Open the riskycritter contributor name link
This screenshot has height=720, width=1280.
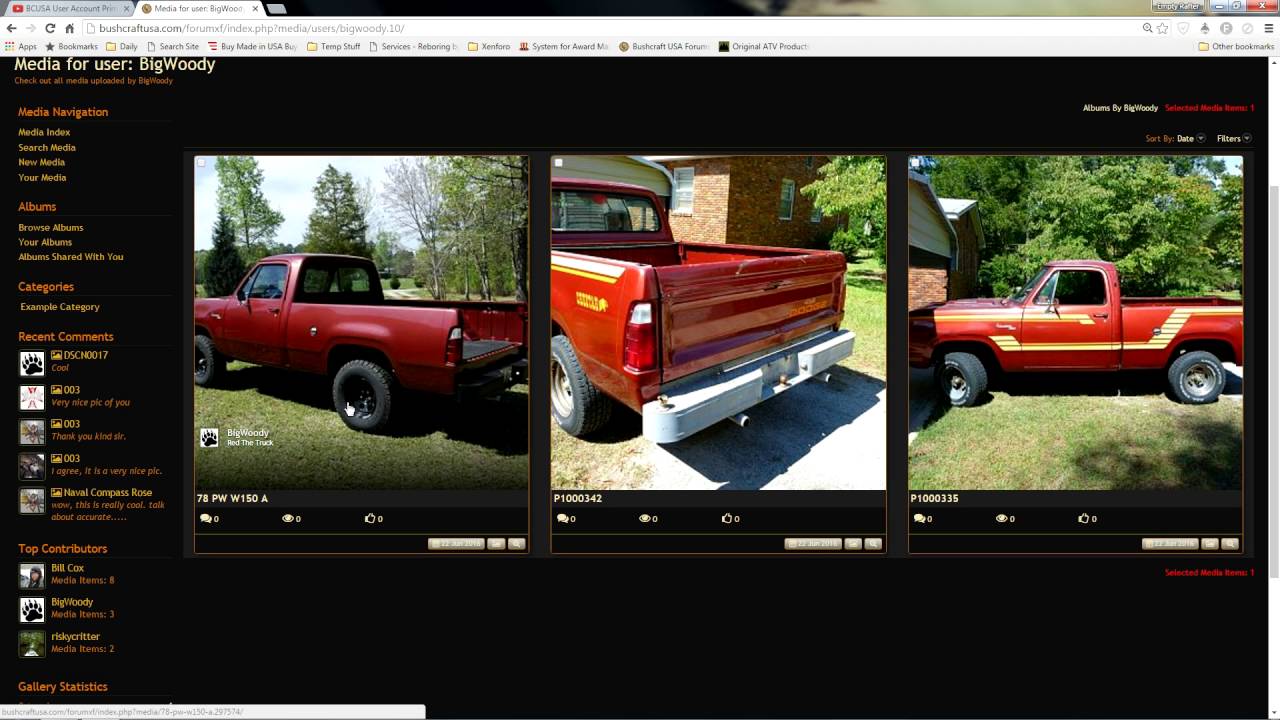pos(75,636)
